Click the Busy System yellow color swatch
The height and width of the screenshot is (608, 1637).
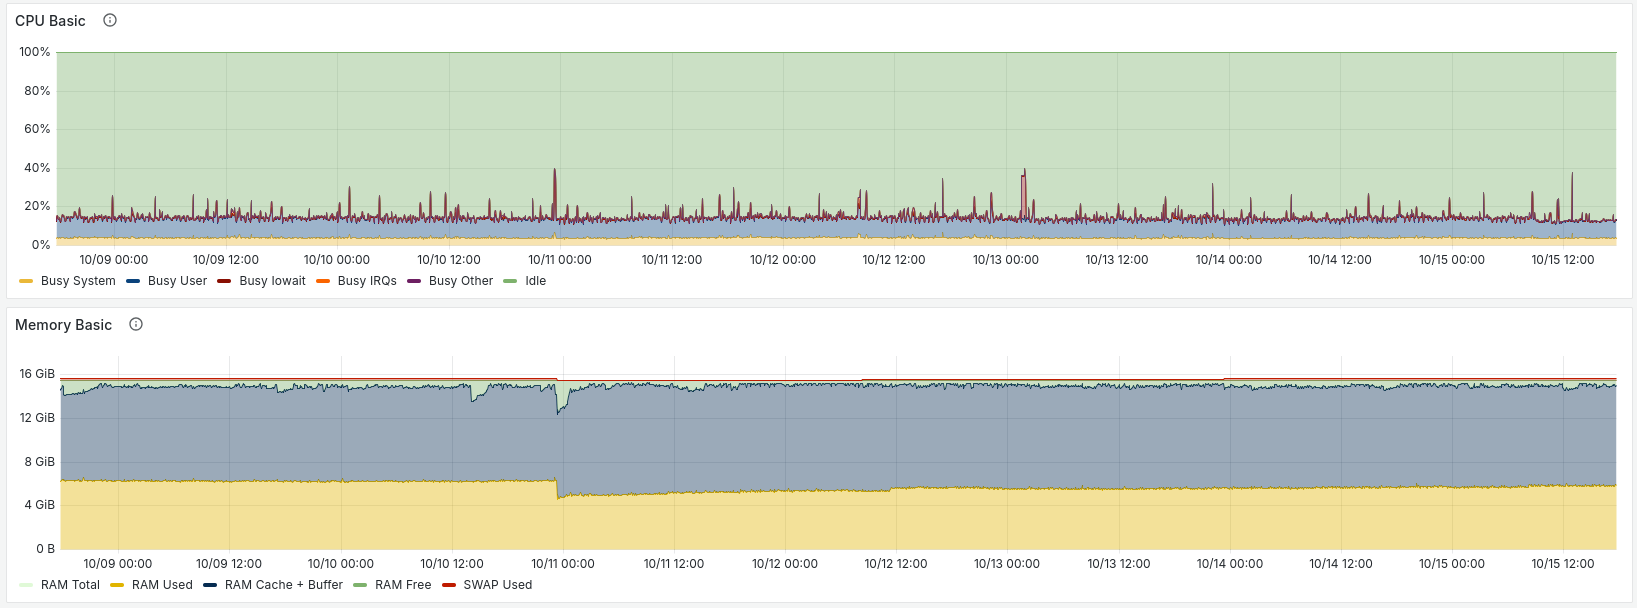click(x=26, y=281)
